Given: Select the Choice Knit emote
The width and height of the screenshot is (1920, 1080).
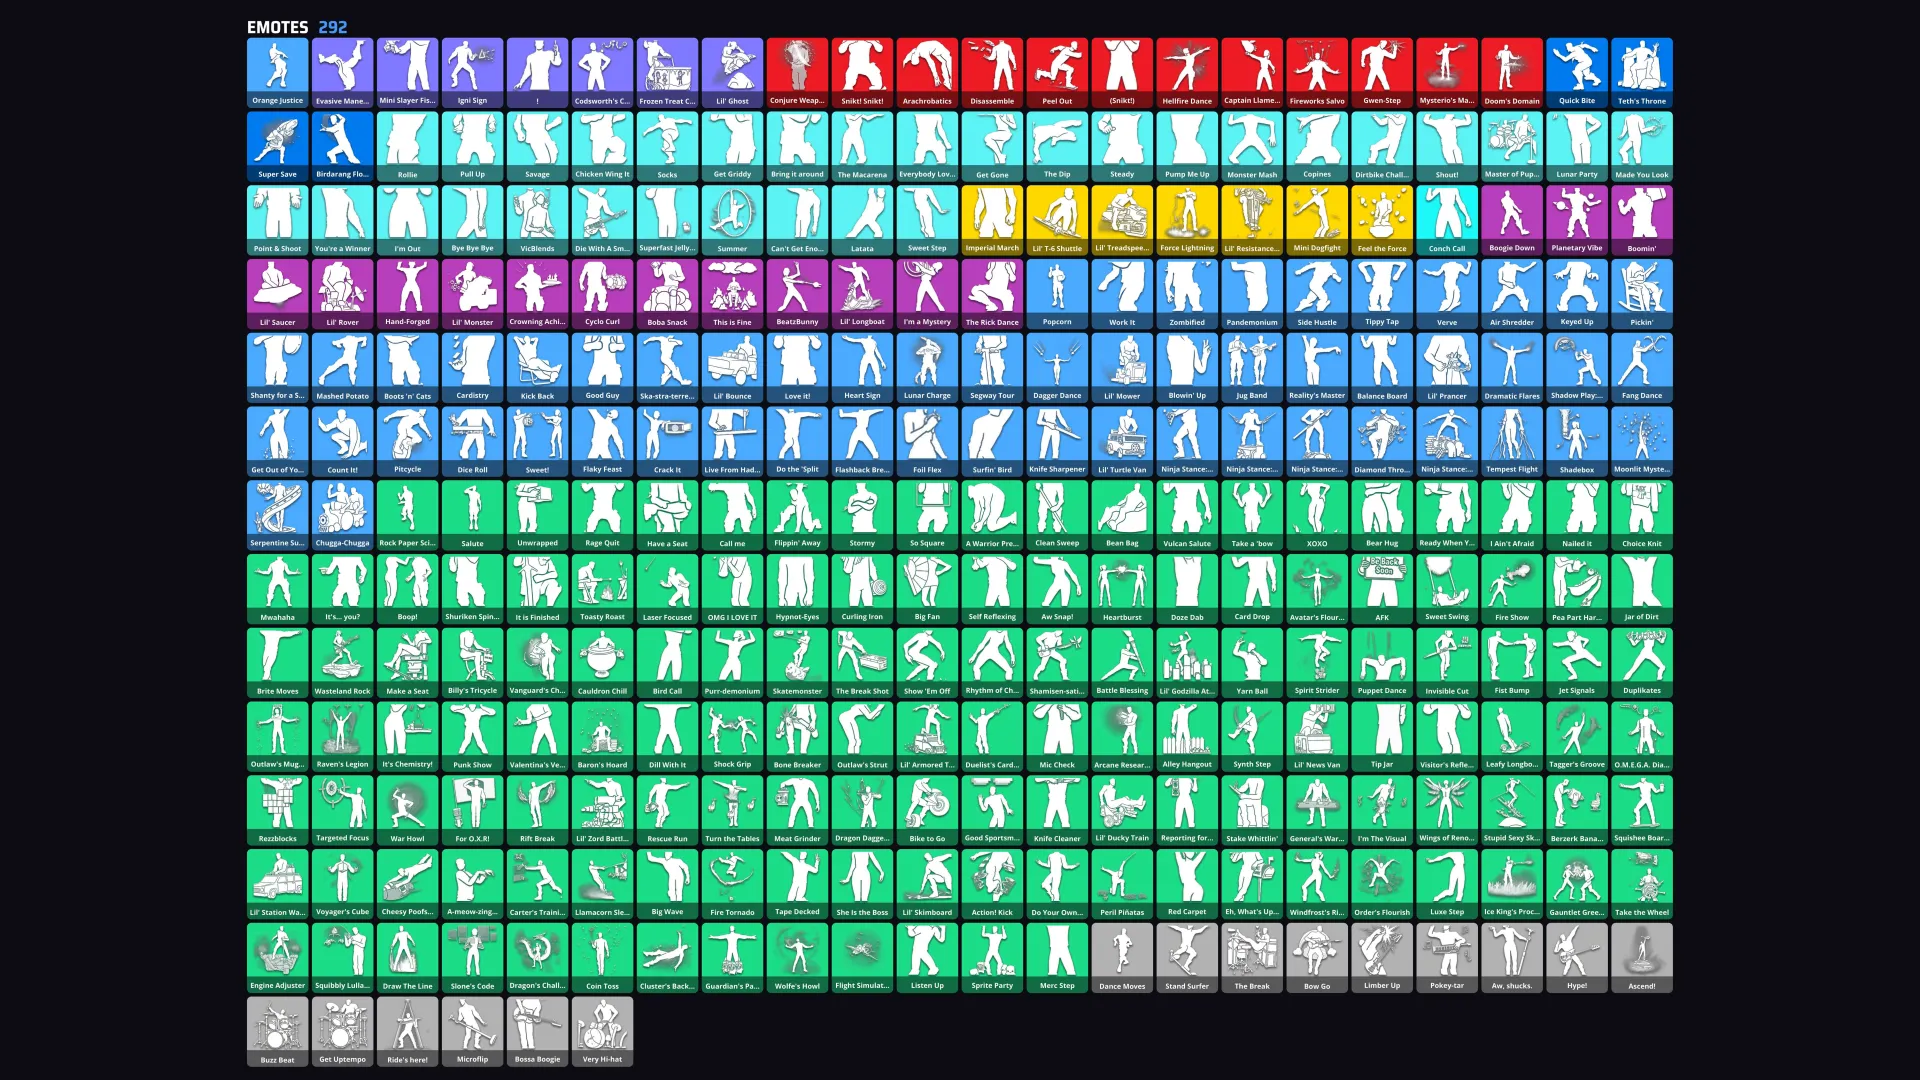Looking at the screenshot, I should (1642, 515).
